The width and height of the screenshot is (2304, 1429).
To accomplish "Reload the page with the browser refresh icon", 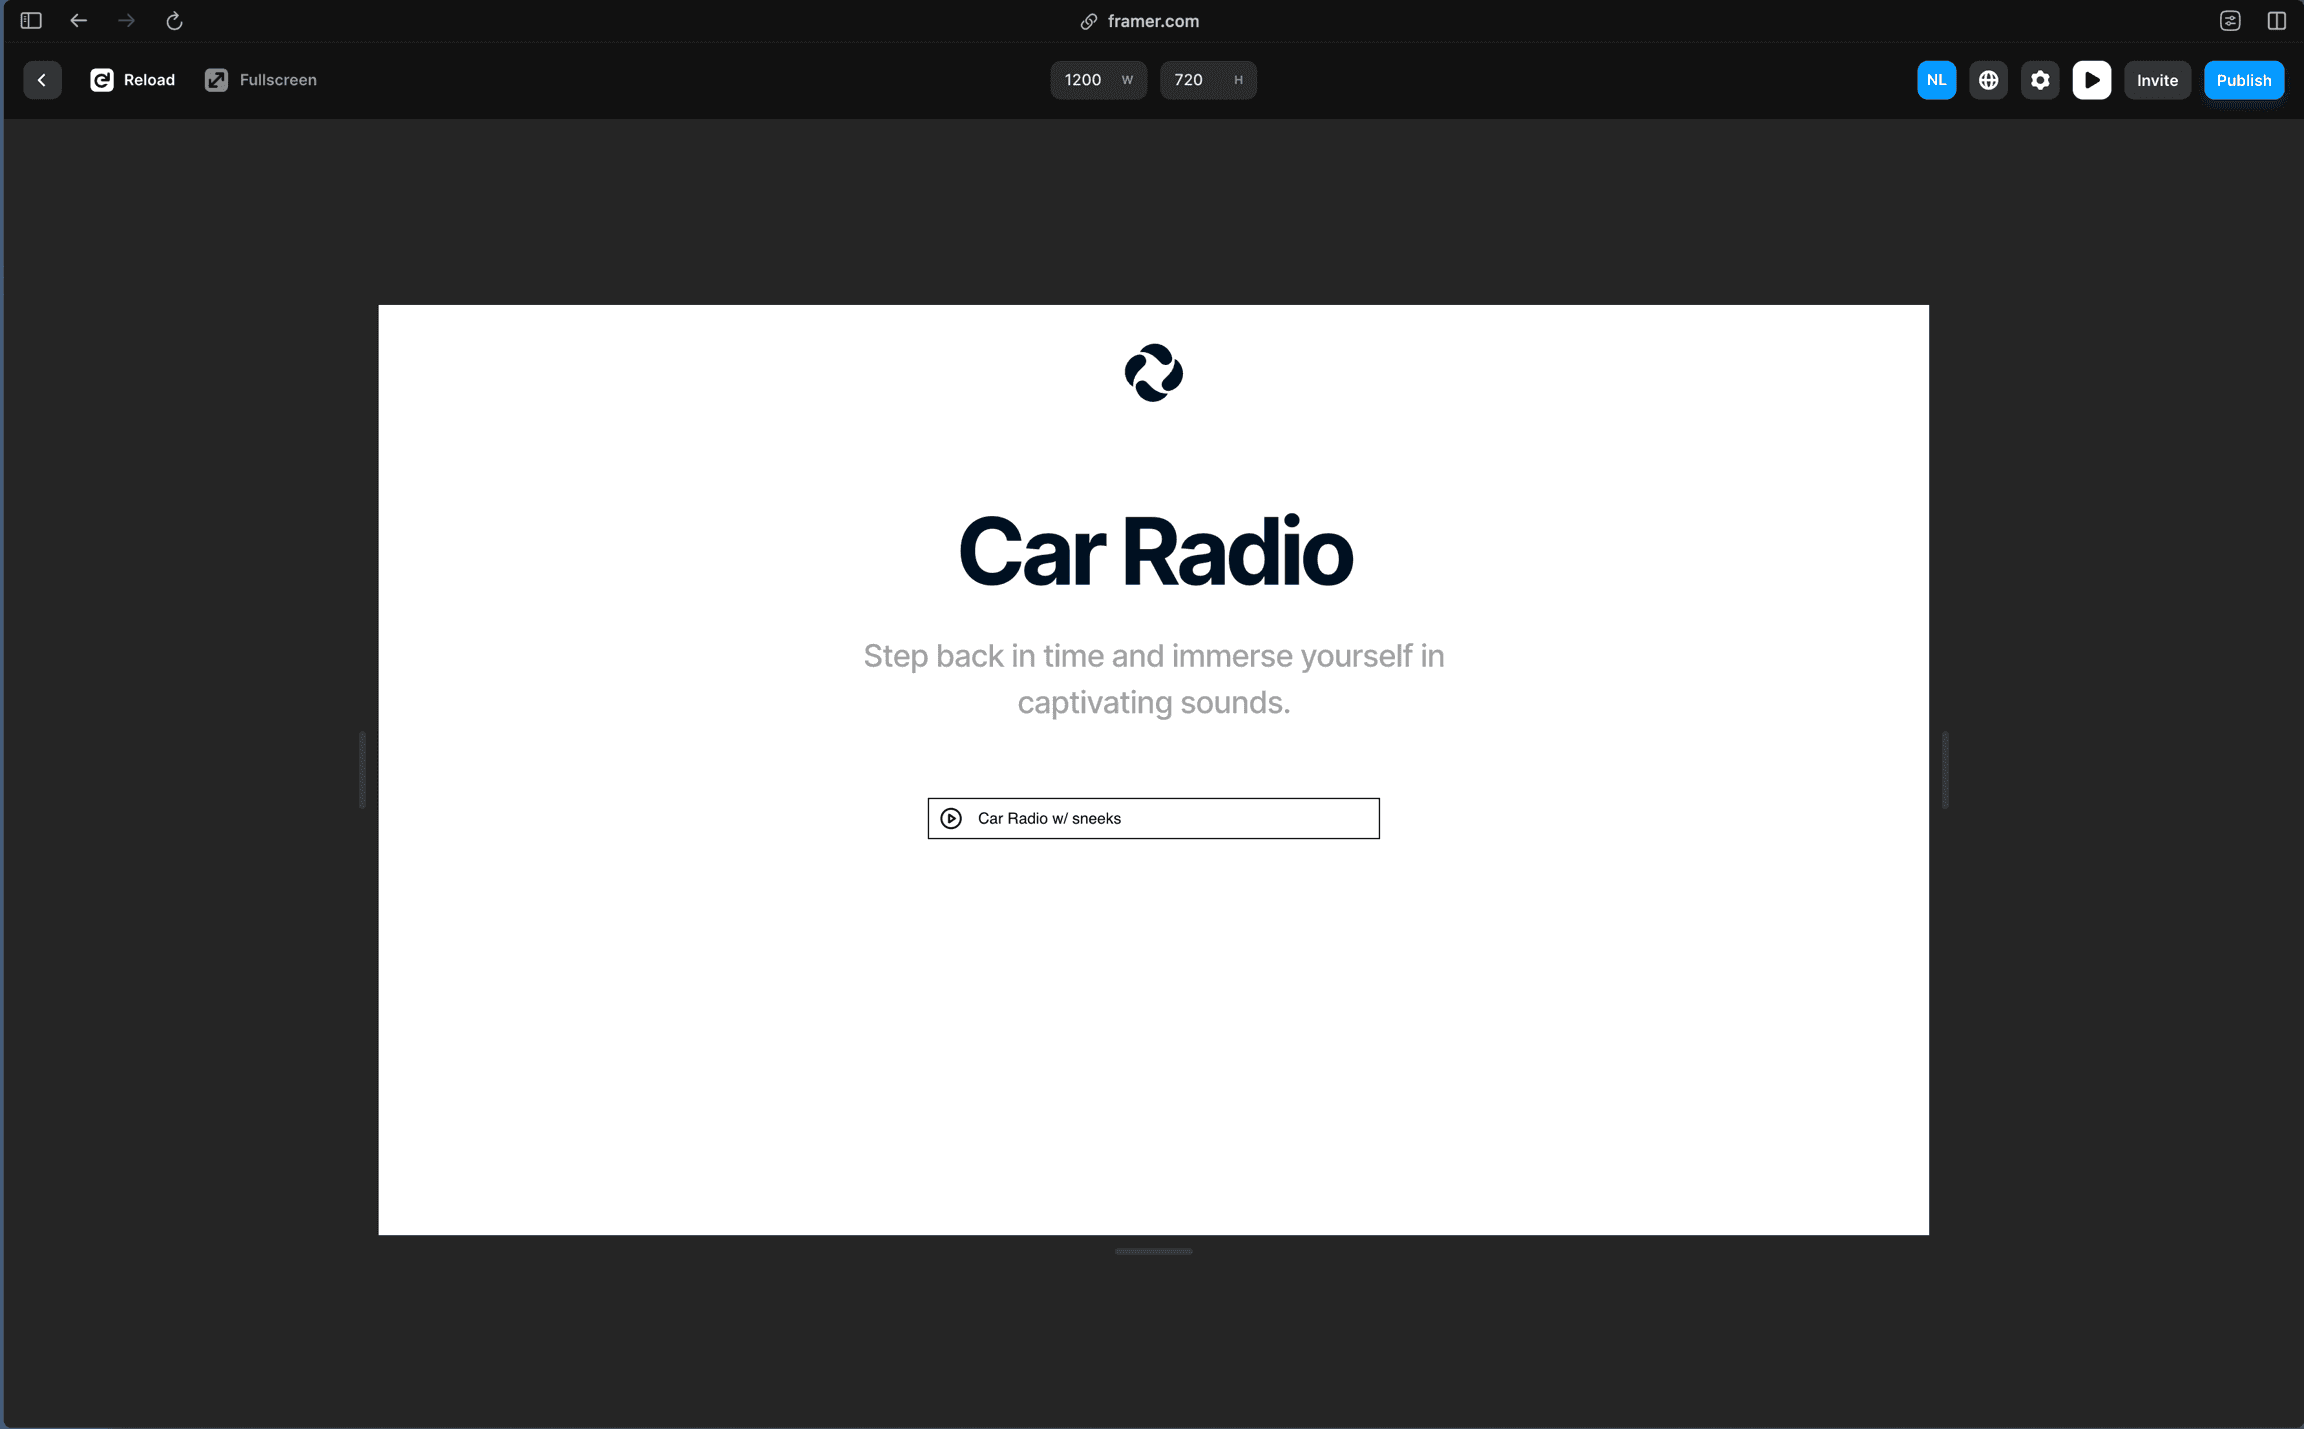I will point(174,21).
